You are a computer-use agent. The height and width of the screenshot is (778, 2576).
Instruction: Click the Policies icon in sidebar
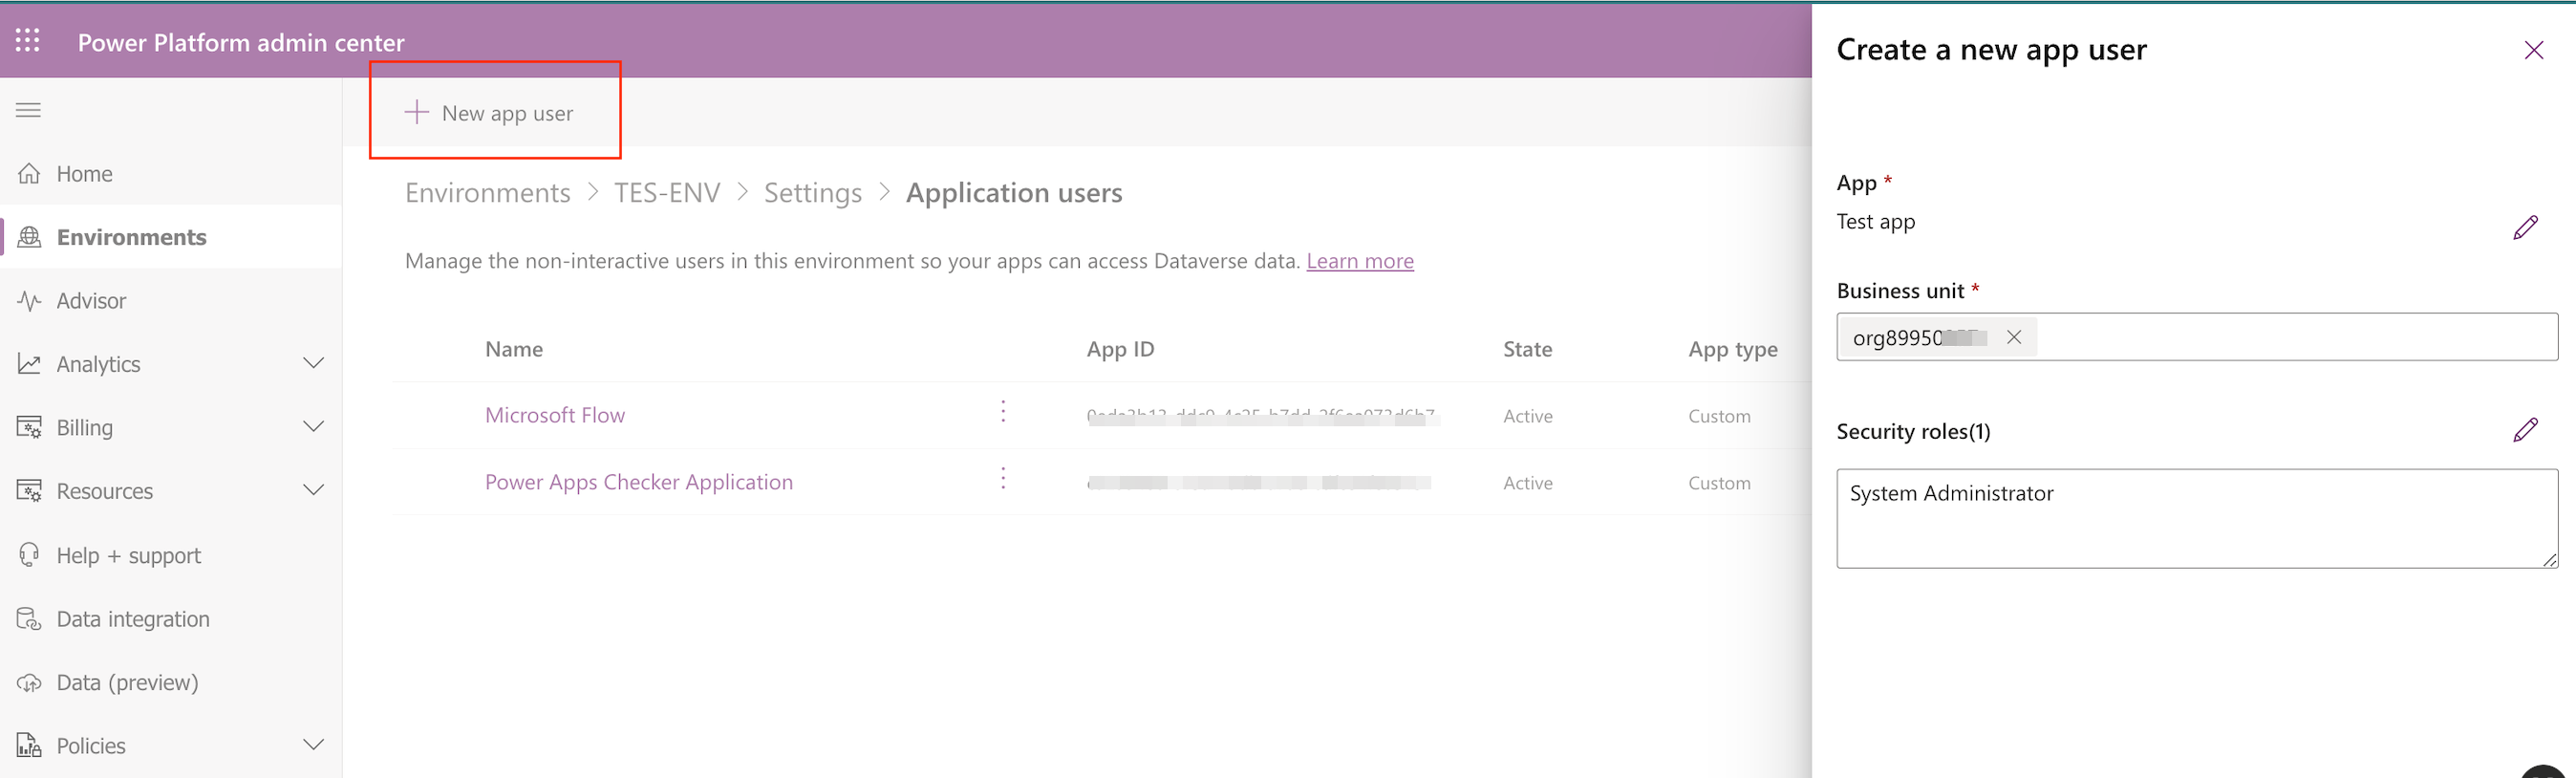30,746
